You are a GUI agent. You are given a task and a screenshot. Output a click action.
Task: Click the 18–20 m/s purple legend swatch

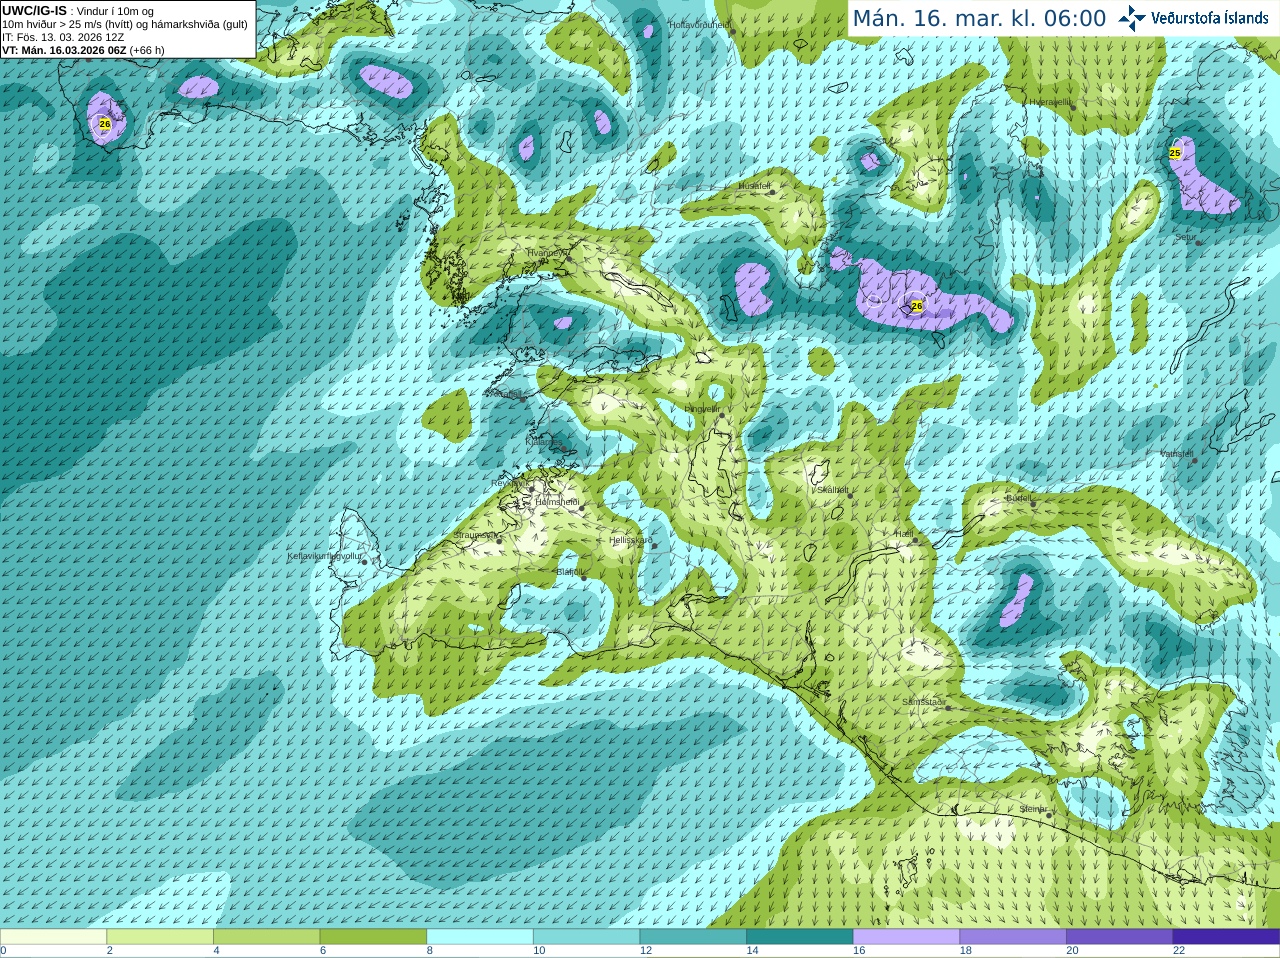(x=1013, y=937)
